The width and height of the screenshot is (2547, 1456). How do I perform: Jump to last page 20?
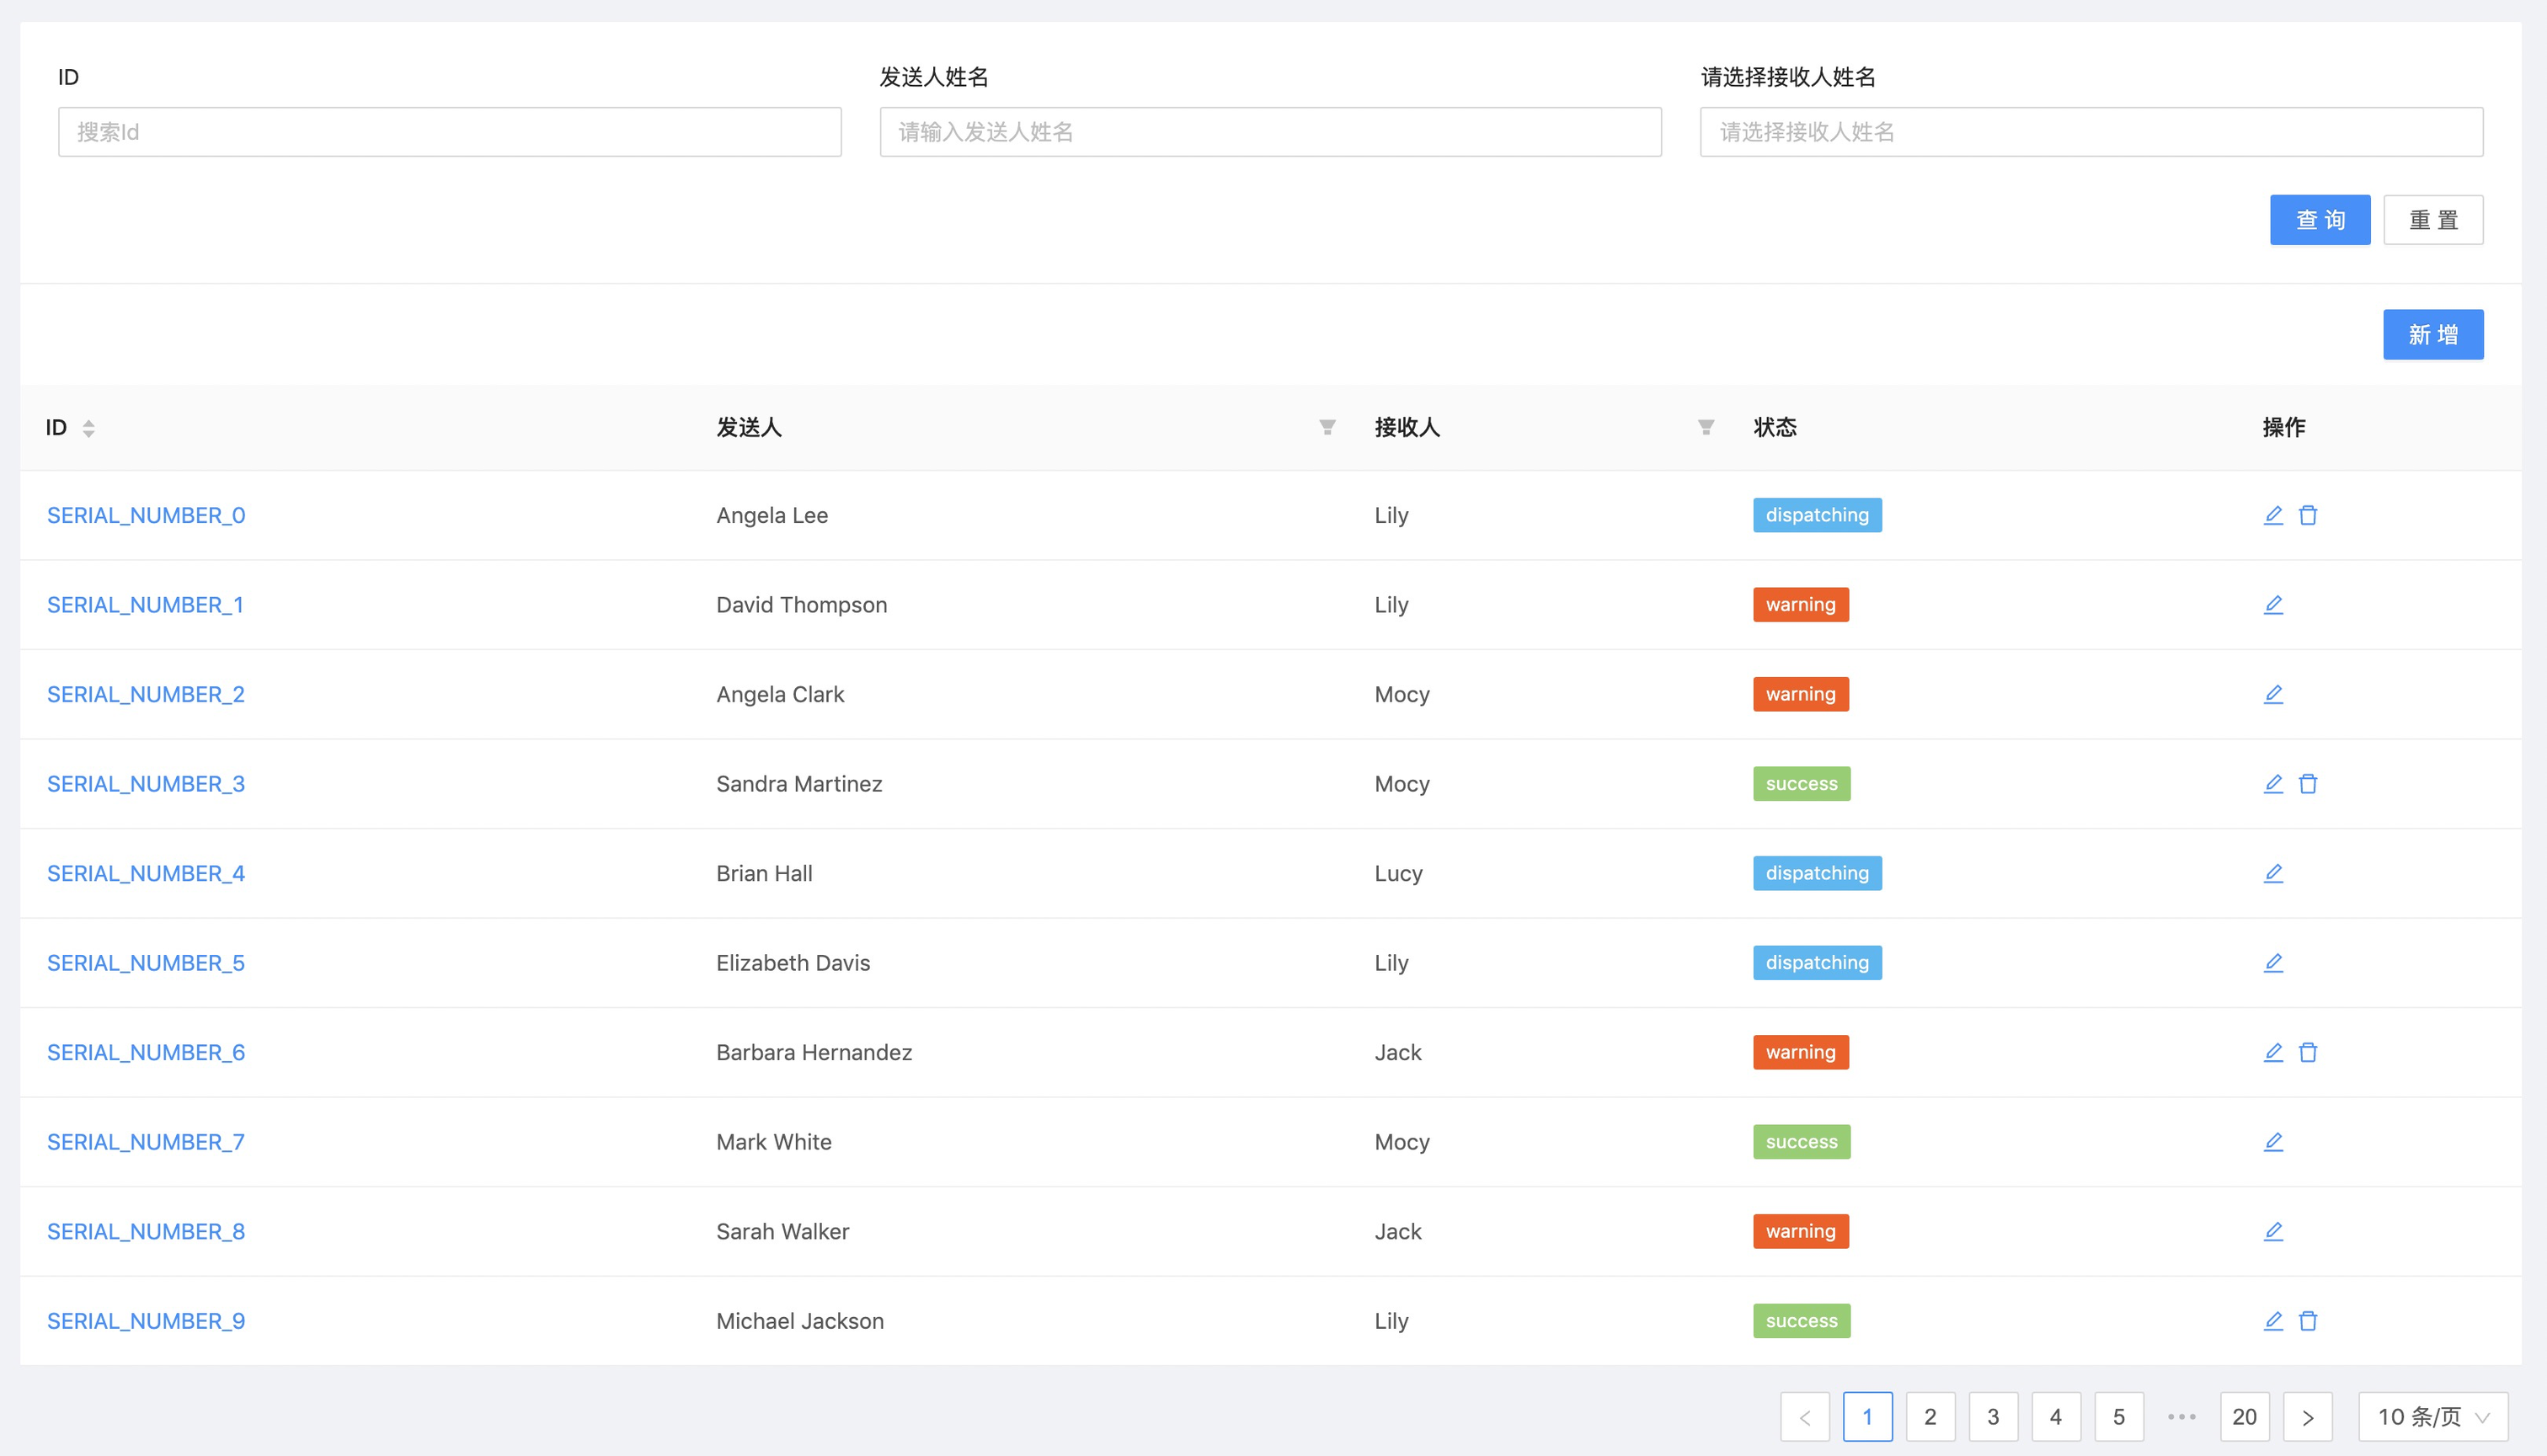click(2244, 1417)
